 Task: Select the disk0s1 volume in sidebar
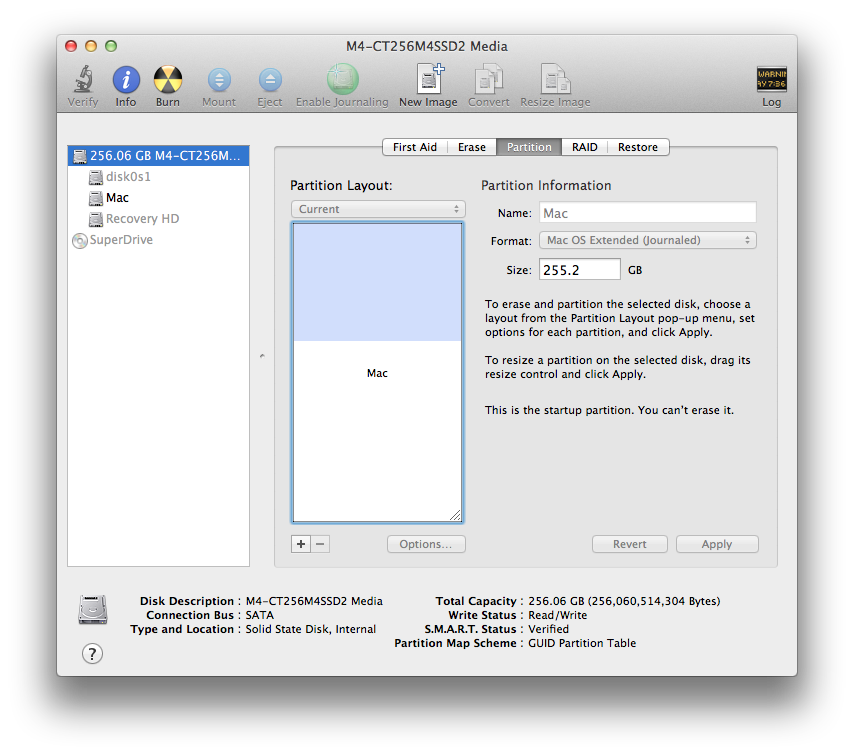click(x=158, y=176)
